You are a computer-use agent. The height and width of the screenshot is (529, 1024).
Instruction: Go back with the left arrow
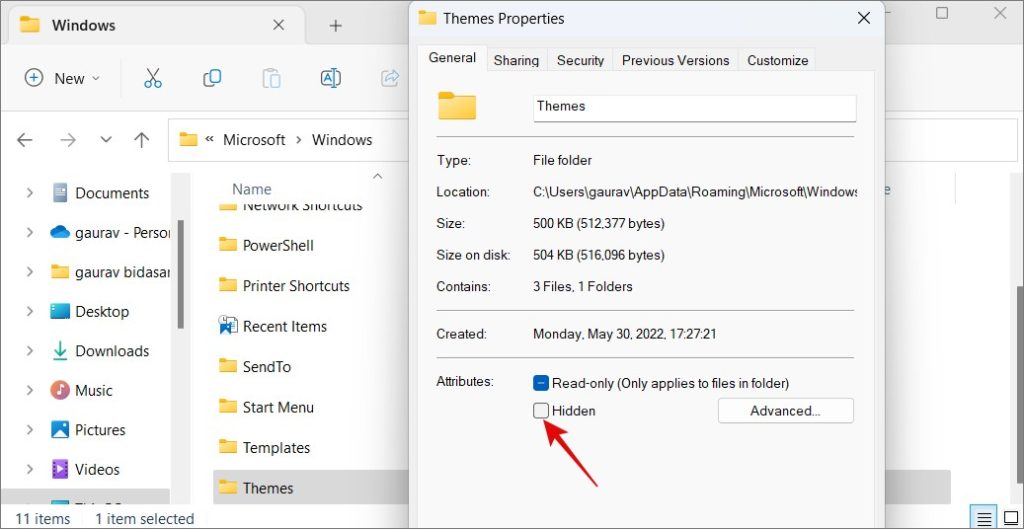pyautogui.click(x=25, y=140)
